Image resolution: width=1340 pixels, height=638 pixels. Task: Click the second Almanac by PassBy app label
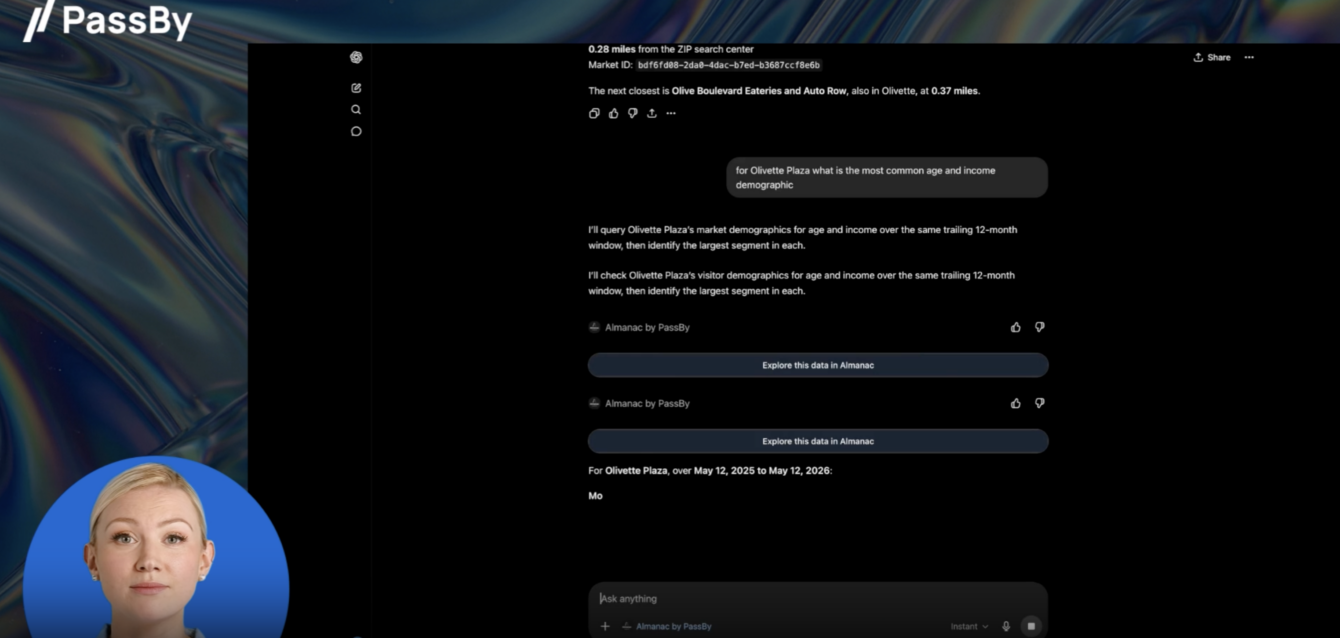tap(639, 403)
